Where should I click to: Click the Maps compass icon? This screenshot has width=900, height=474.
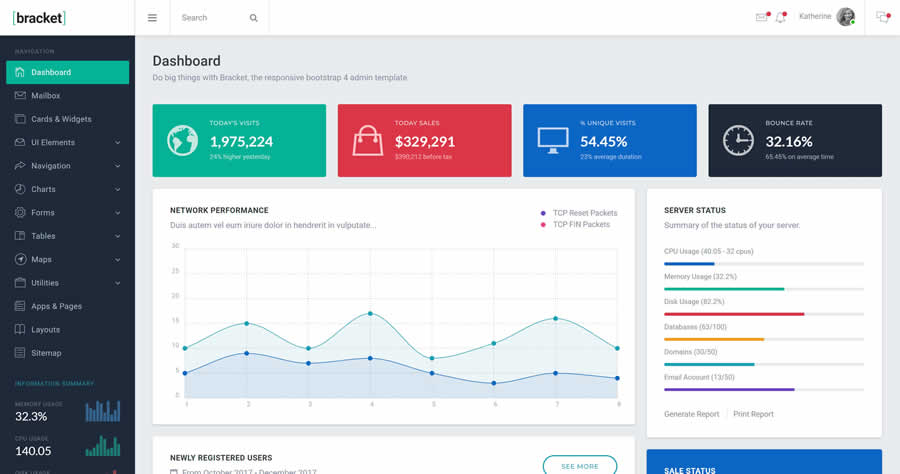[x=20, y=259]
